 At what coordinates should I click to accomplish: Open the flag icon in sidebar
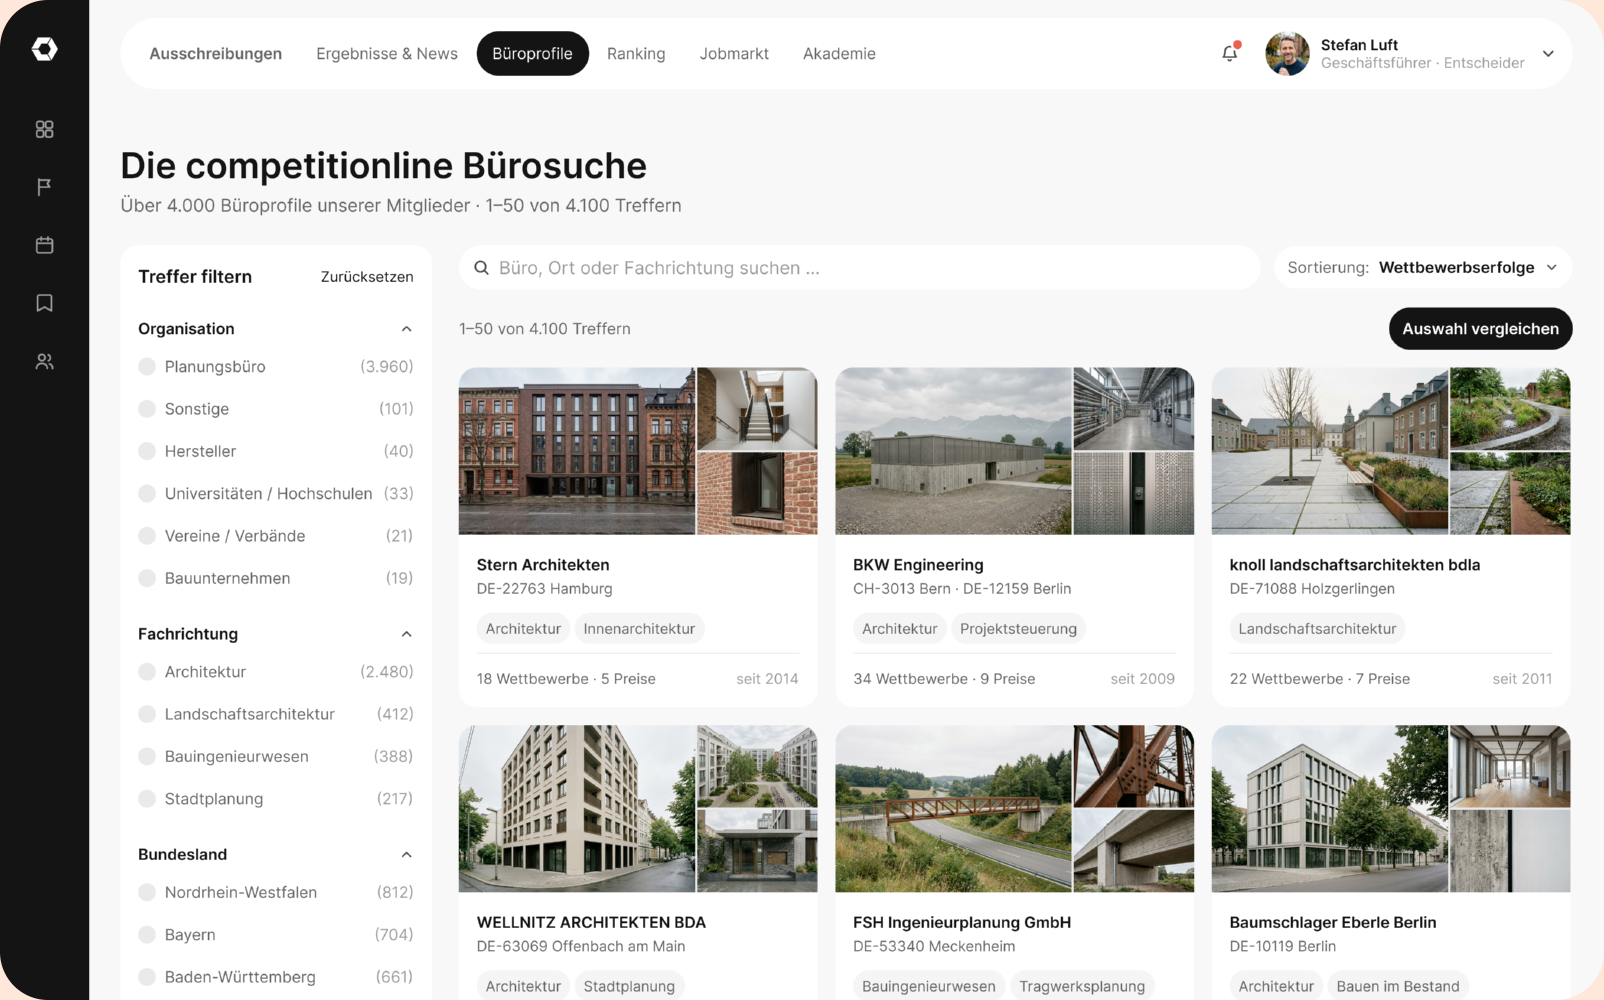coord(44,187)
